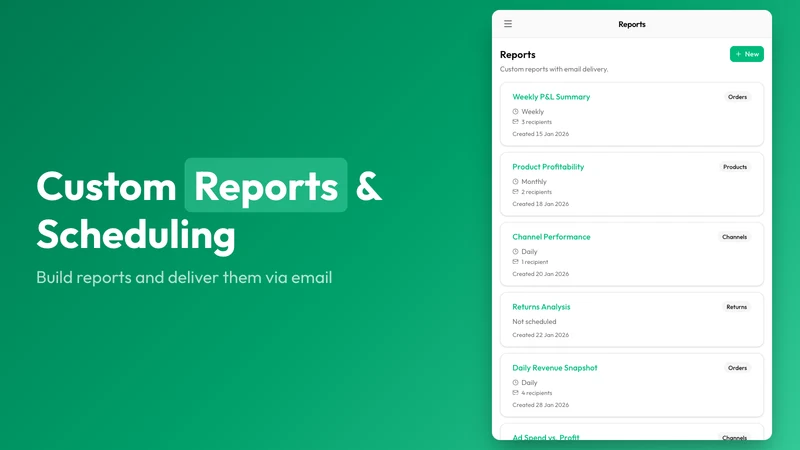Click the clock icon in Channel Performance card
Viewport: 800px width, 450px height.
click(x=515, y=251)
